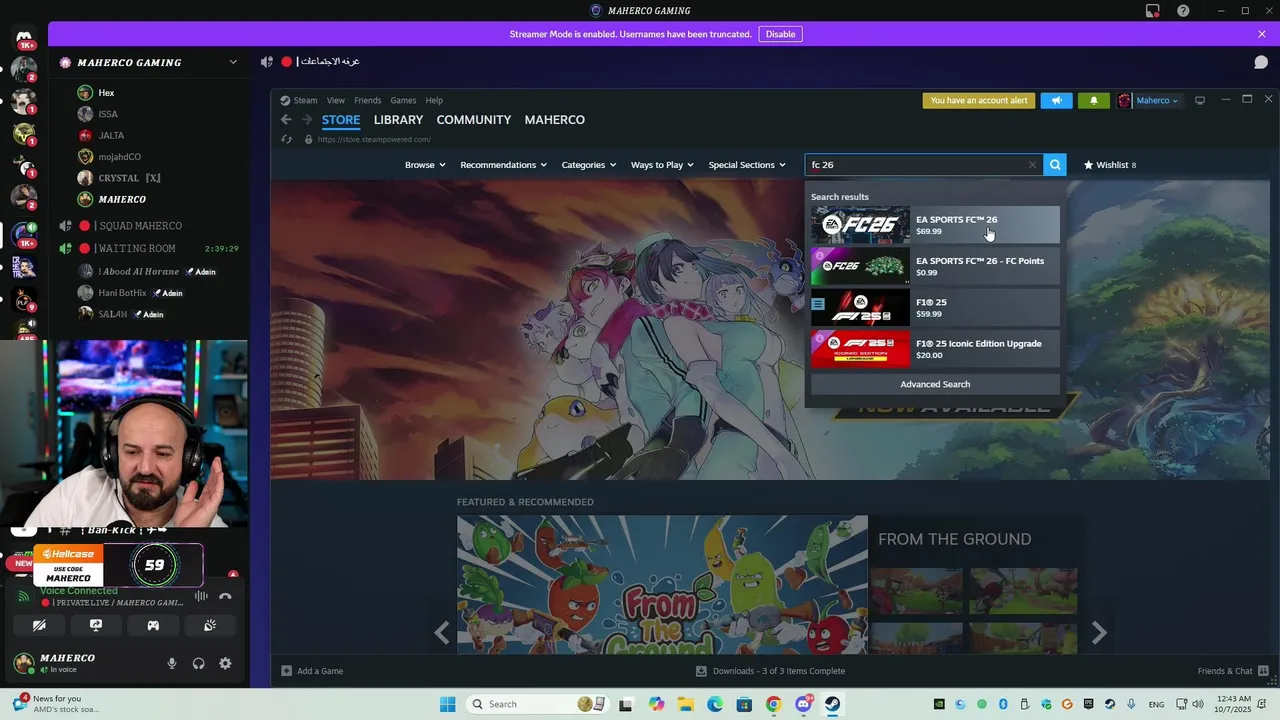Open Discord direct messages home icon
The height and width of the screenshot is (720, 1280).
click(x=24, y=38)
